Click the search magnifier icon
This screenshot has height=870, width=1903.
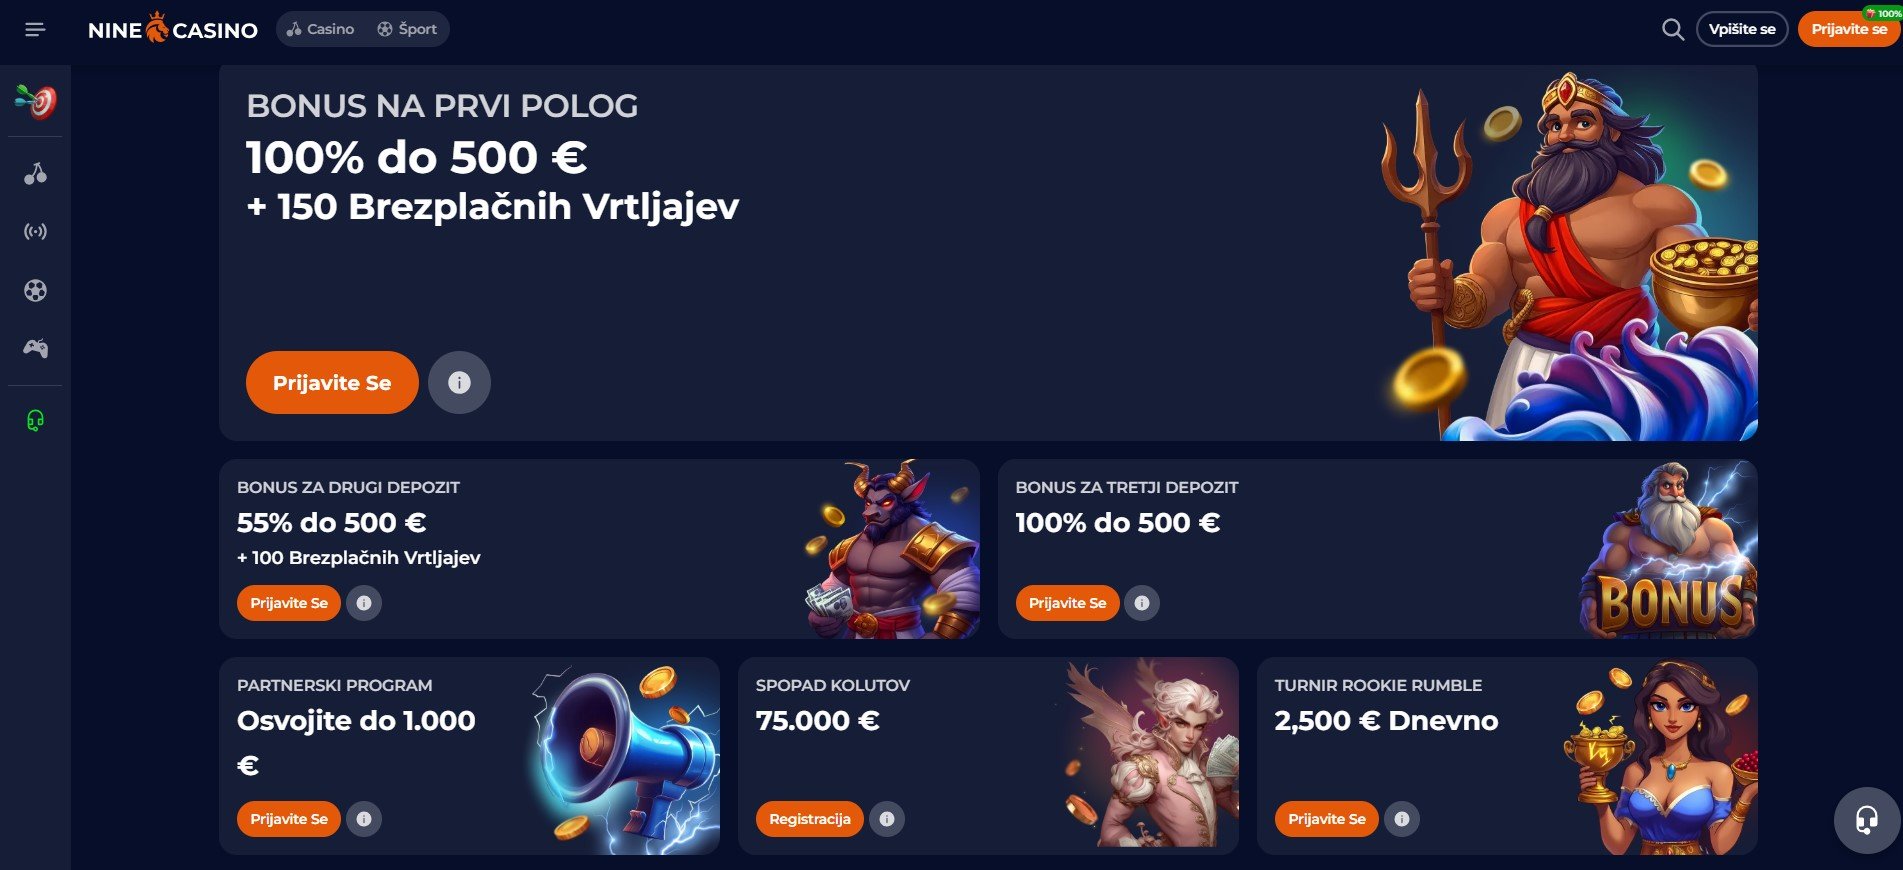tap(1672, 29)
